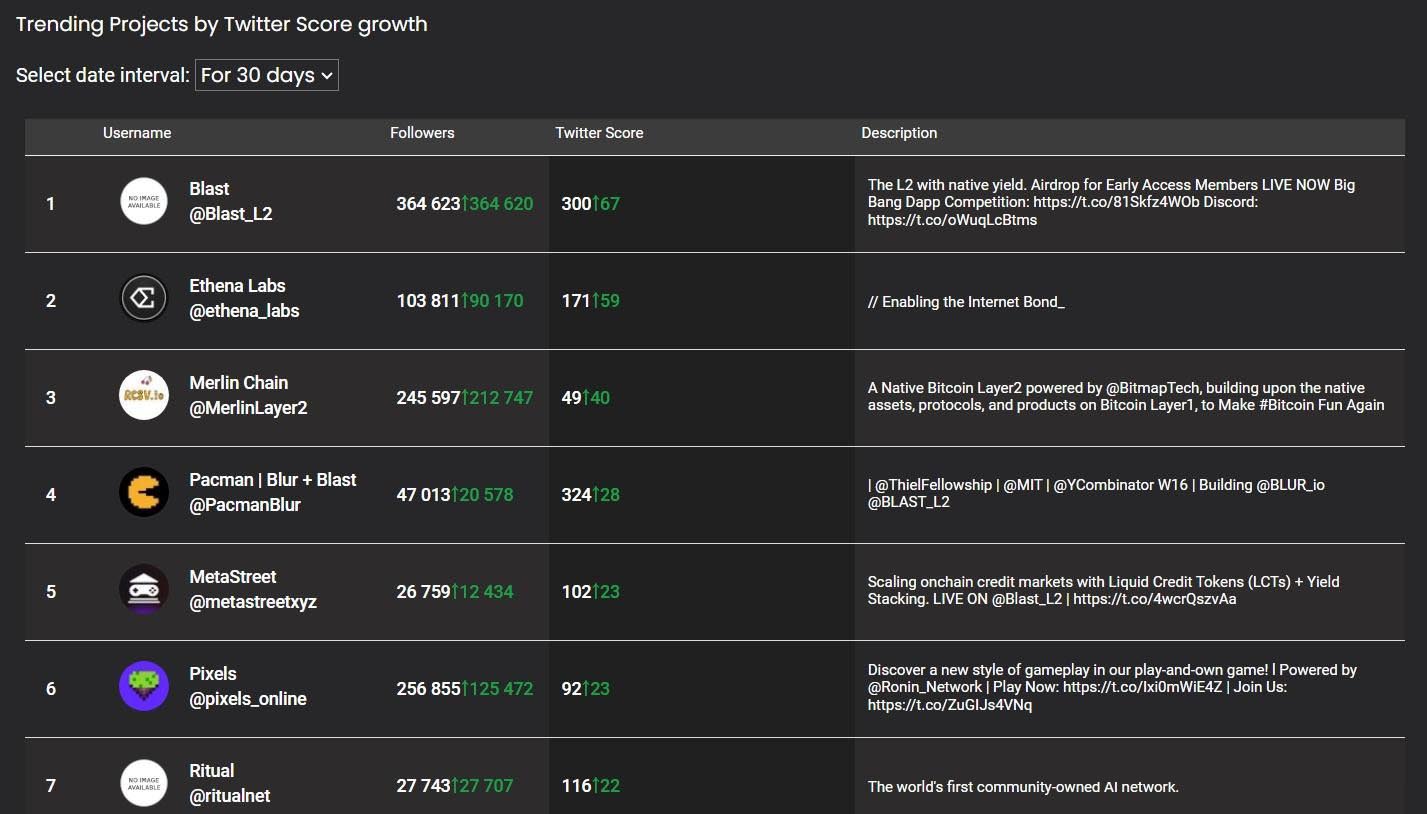Click the Blast follower count 364 623
The image size is (1427, 814).
(428, 204)
